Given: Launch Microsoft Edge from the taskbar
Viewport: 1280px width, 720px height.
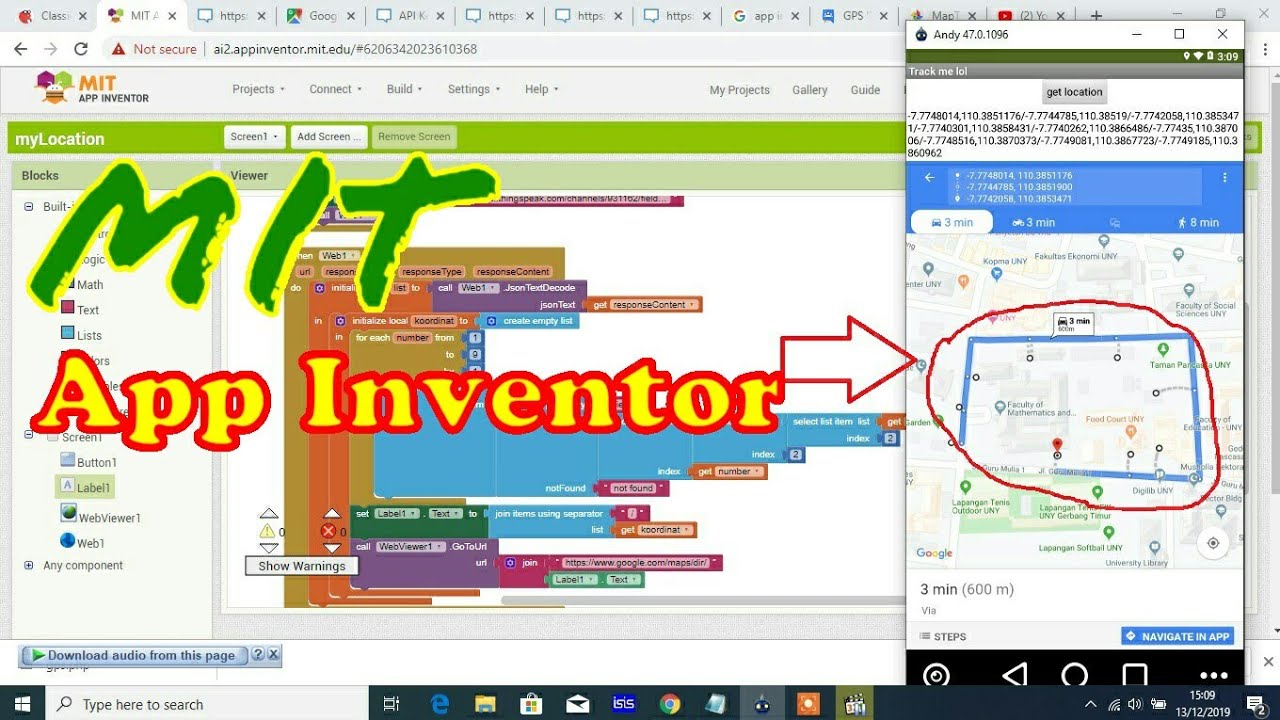Looking at the screenshot, I should [439, 704].
